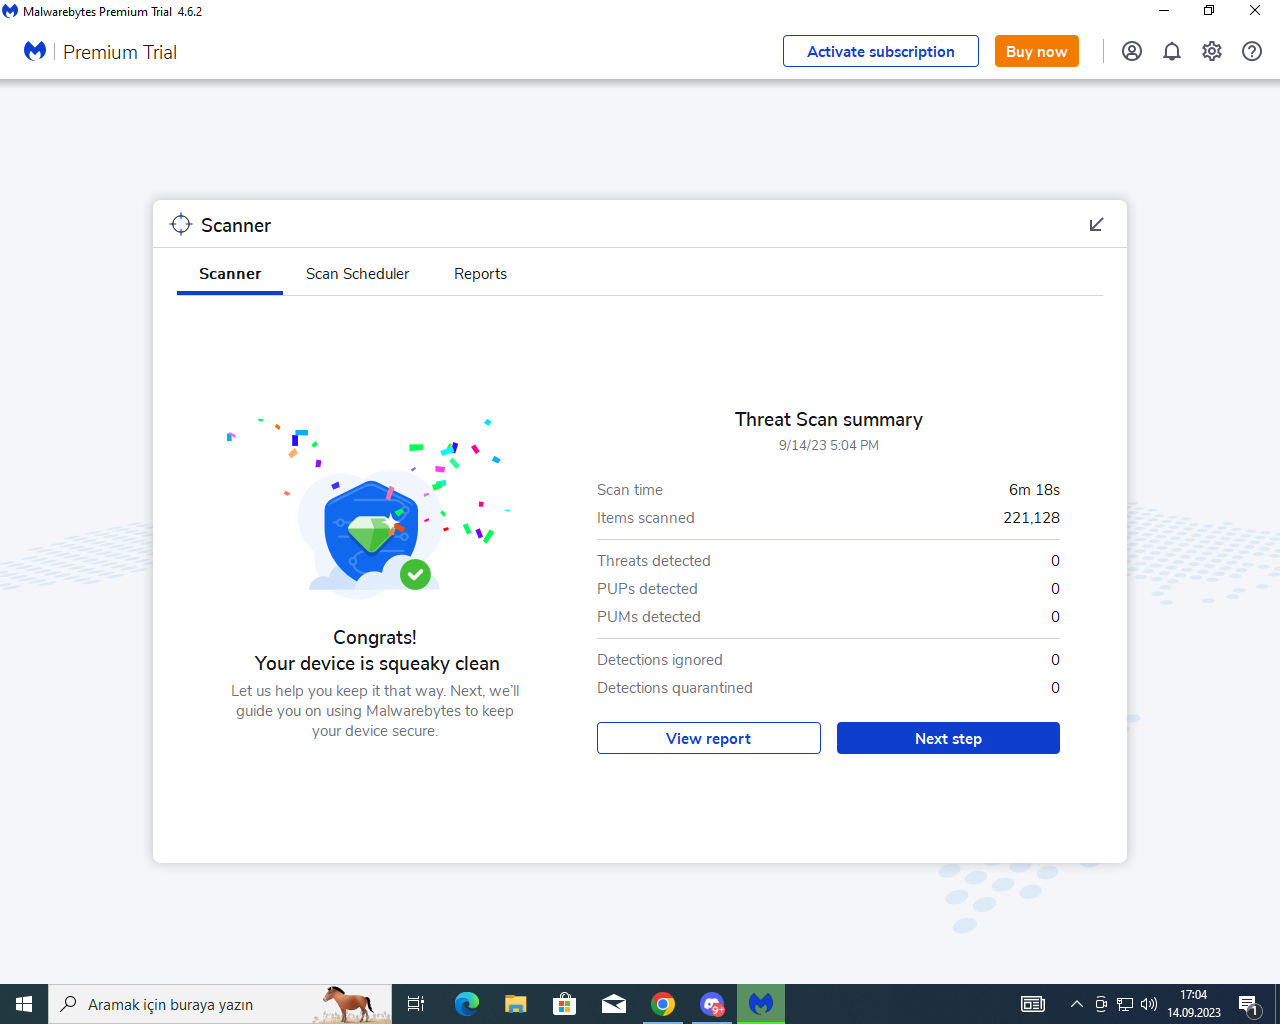Click the 'Detections quarantined' label

tap(675, 688)
